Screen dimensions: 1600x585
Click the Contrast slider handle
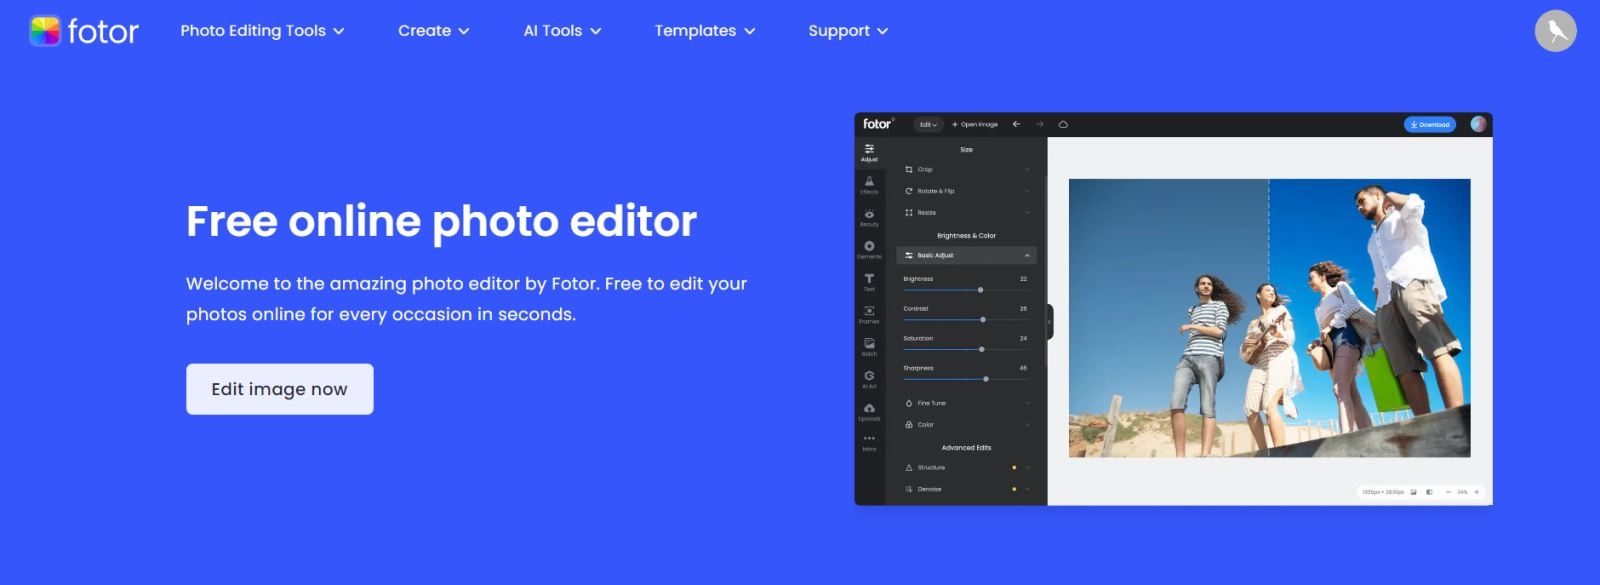pyautogui.click(x=983, y=320)
